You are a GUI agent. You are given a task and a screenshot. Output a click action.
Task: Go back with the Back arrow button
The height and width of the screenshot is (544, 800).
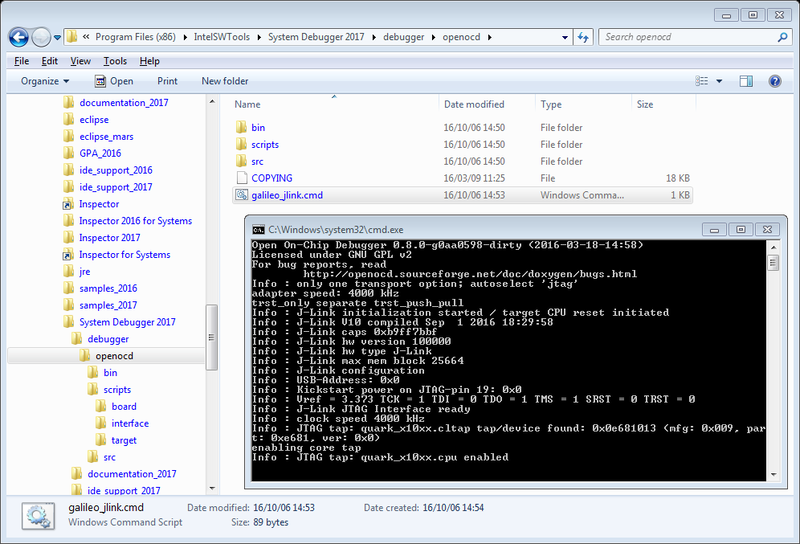click(x=19, y=37)
